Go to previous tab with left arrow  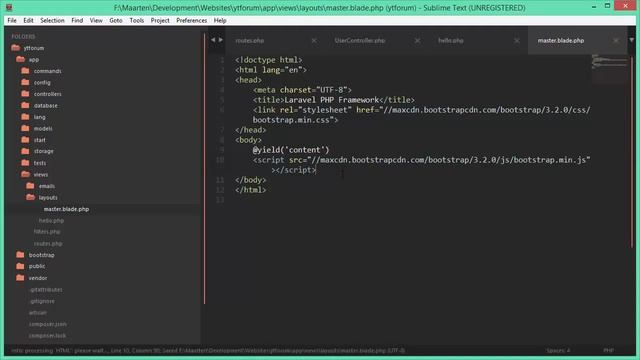213,40
